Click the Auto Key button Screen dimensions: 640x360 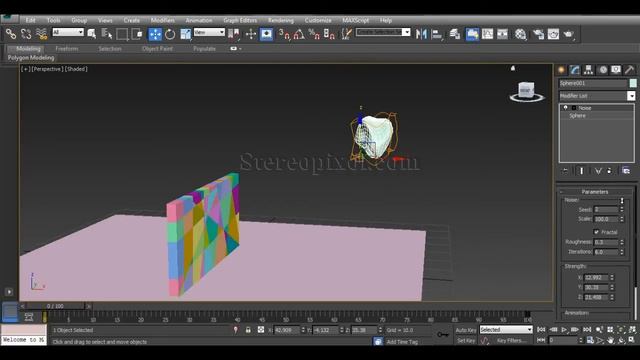click(x=466, y=330)
